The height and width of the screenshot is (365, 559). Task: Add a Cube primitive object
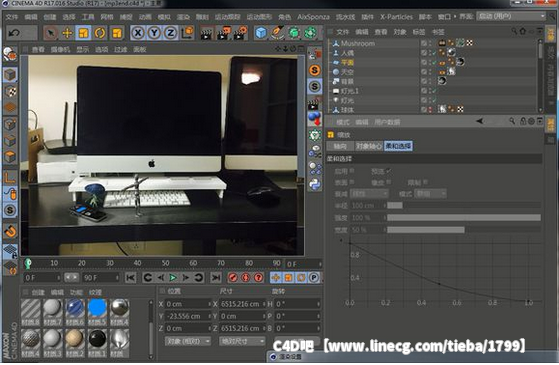(261, 33)
